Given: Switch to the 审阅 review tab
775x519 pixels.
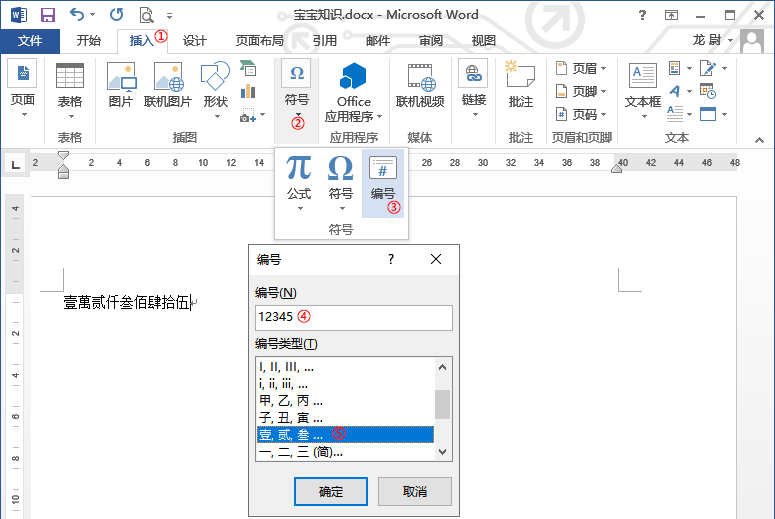Looking at the screenshot, I should coord(431,41).
